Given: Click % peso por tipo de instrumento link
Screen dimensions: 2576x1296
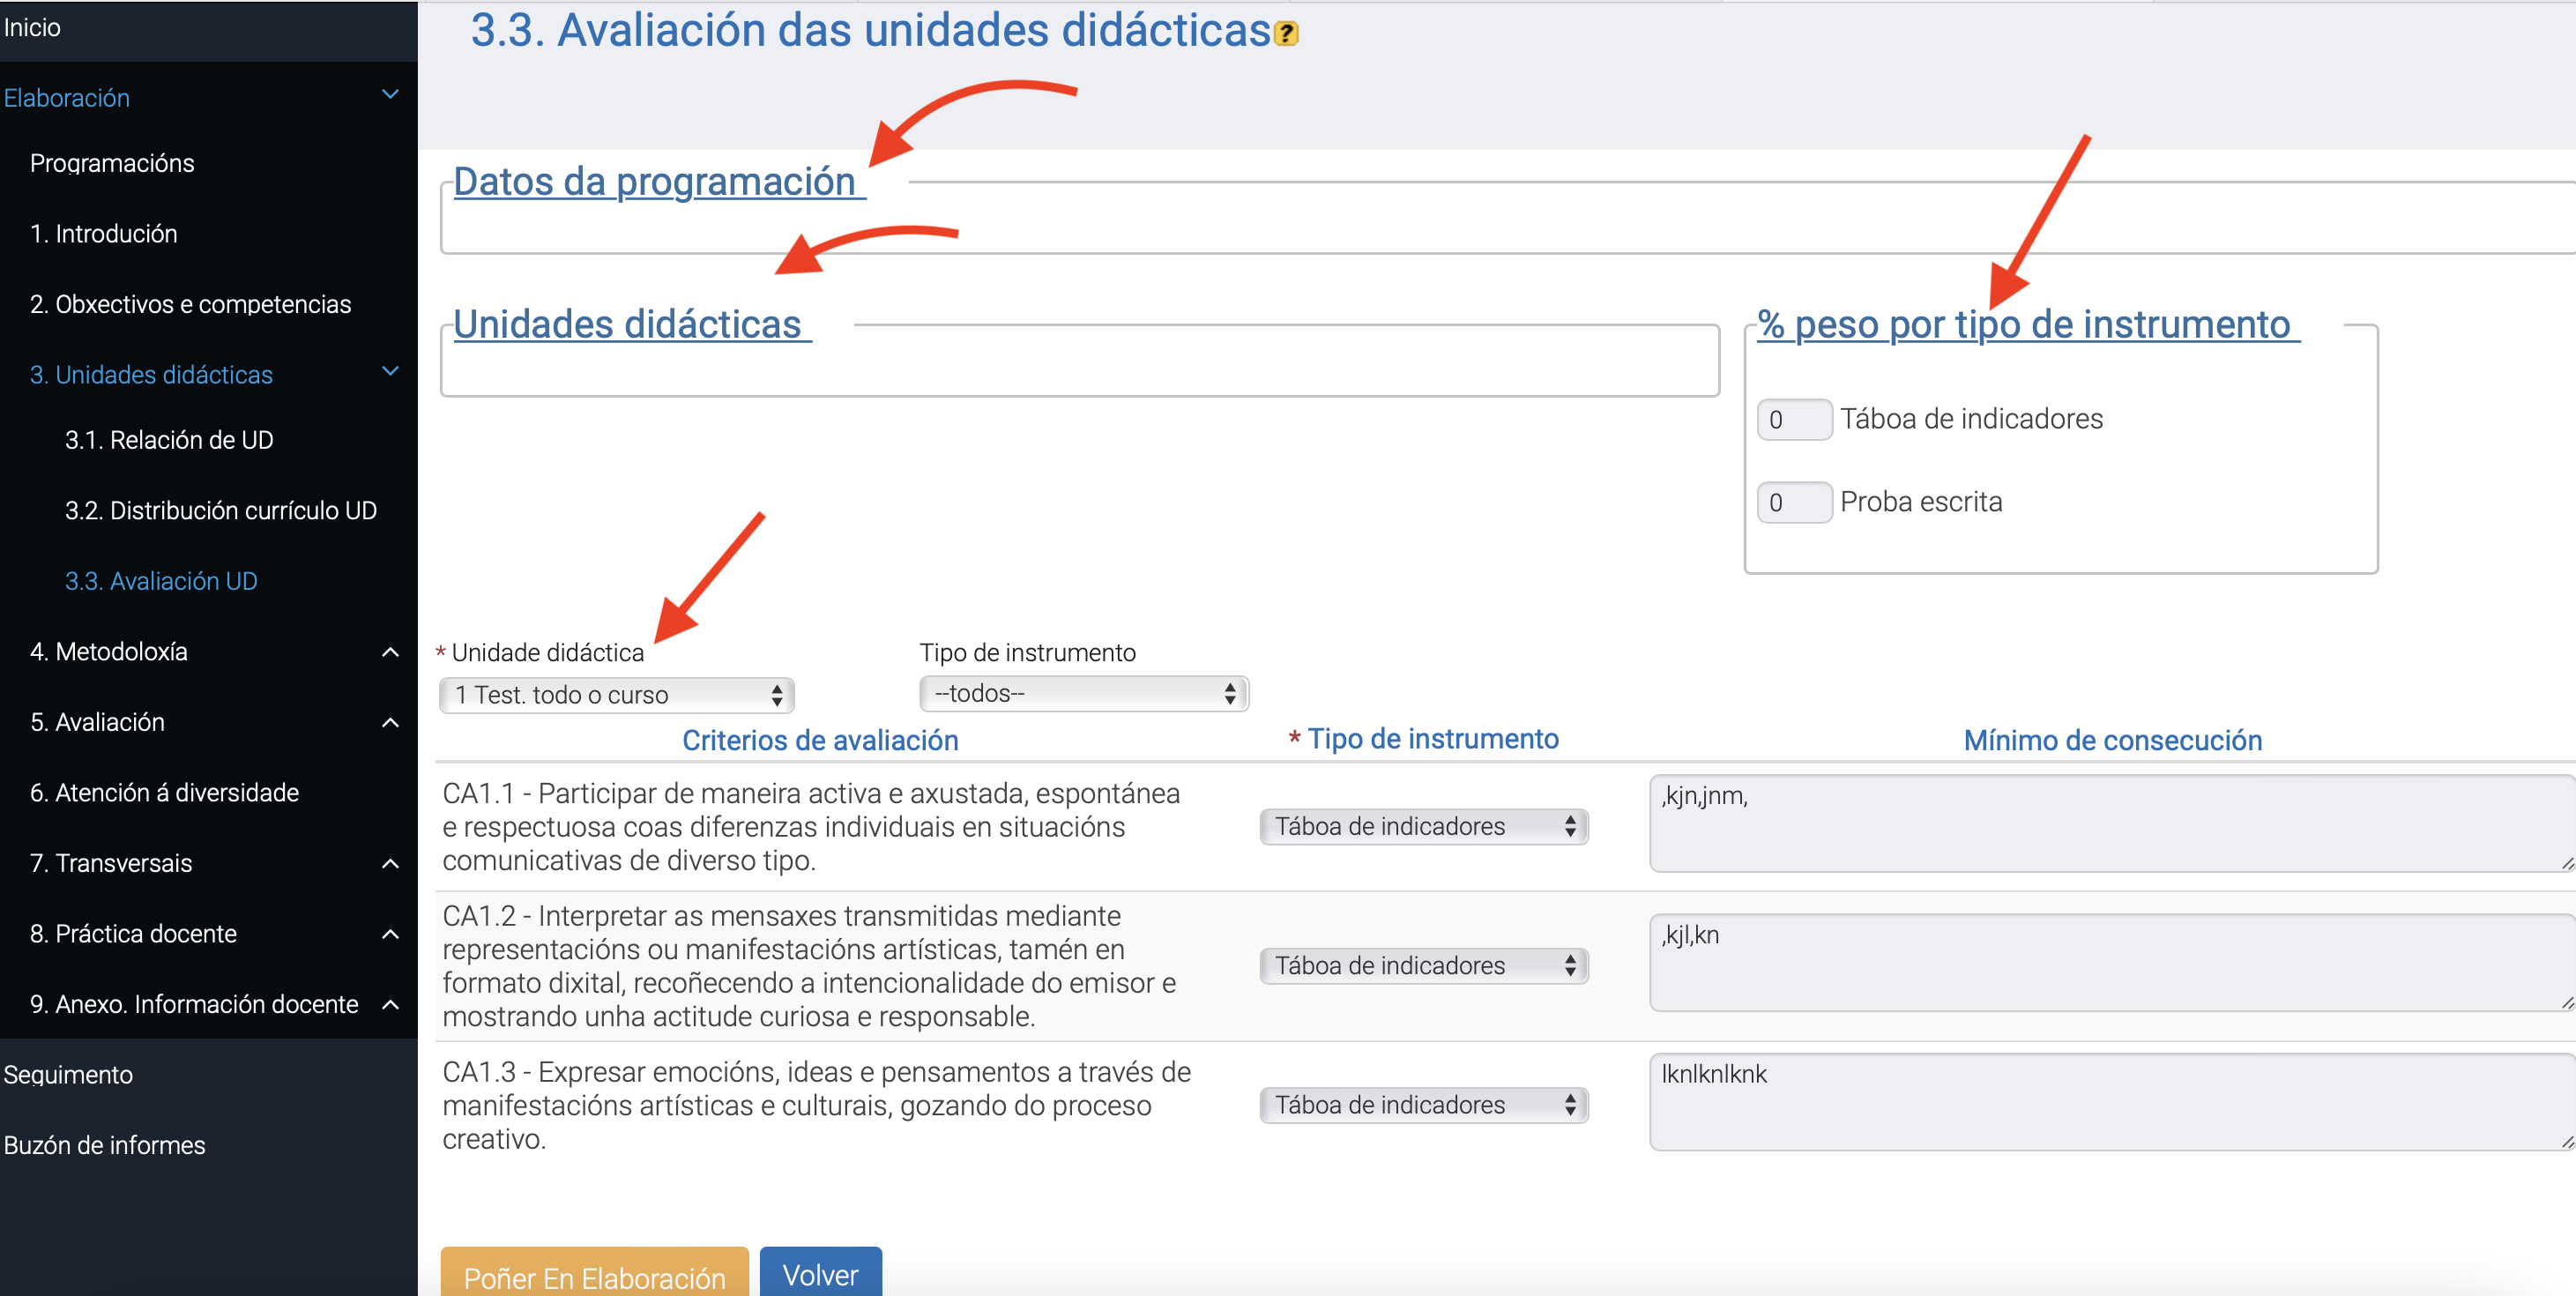Looking at the screenshot, I should [x=2029, y=325].
